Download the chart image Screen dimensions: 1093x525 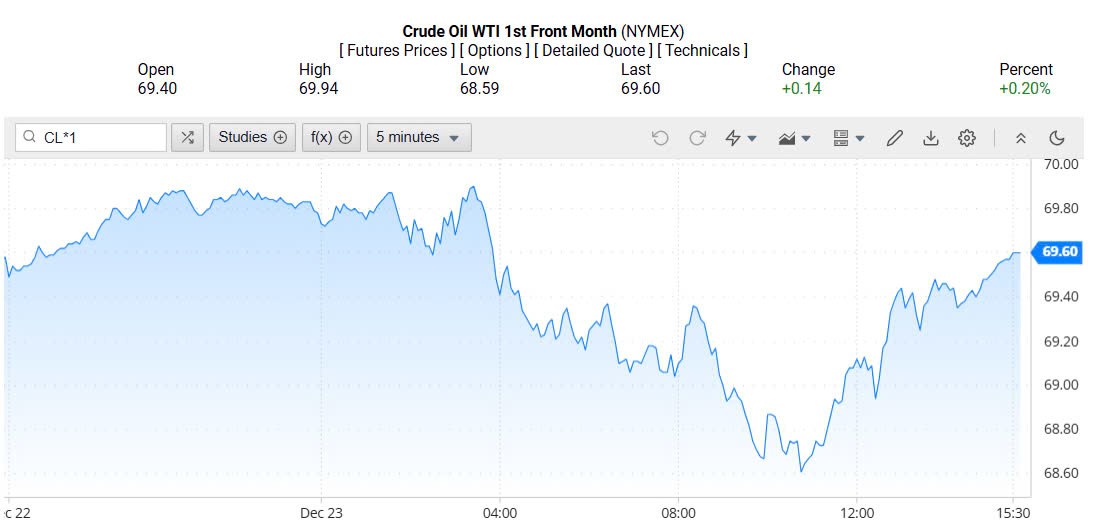tap(931, 138)
